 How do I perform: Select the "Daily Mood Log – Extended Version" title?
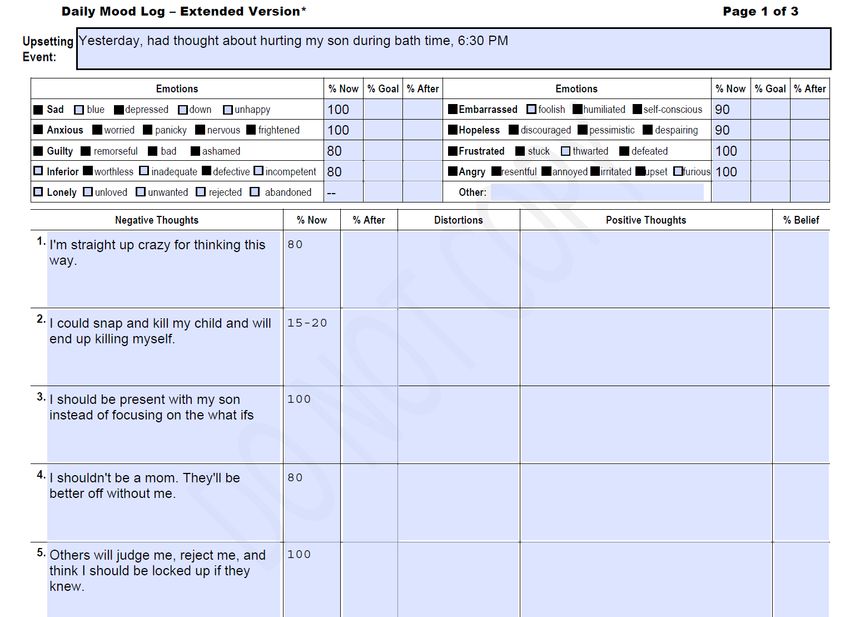(183, 11)
